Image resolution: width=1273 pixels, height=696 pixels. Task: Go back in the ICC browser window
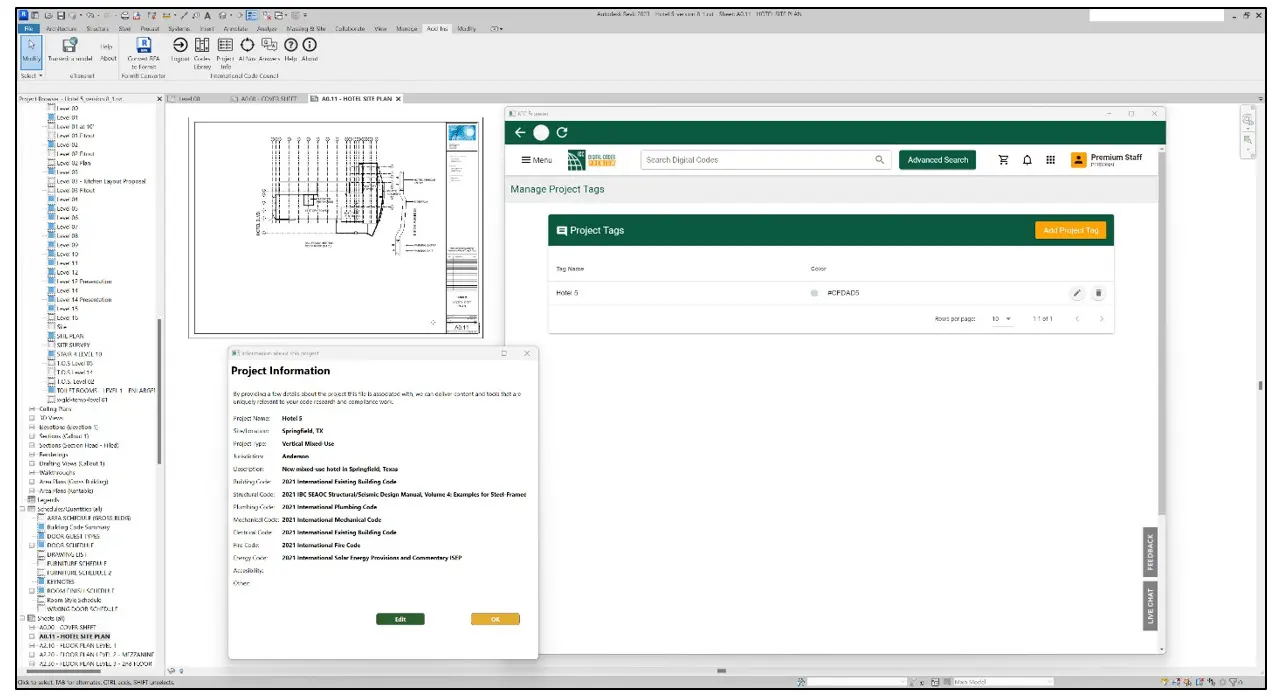(x=520, y=132)
